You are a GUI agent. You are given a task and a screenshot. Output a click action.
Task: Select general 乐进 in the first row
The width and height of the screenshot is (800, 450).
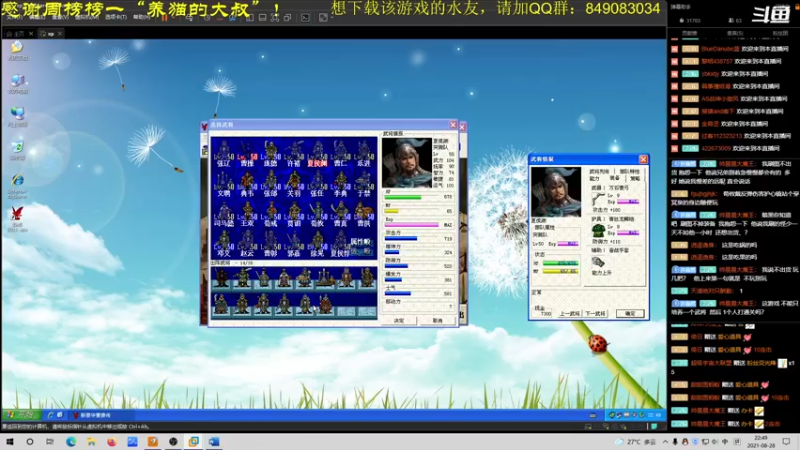(x=364, y=153)
